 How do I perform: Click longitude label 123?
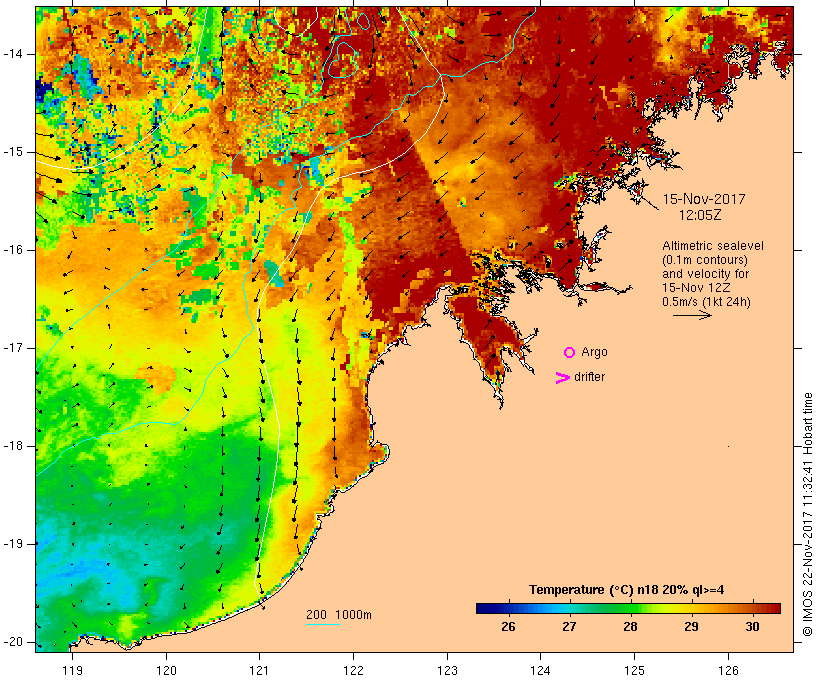447,670
